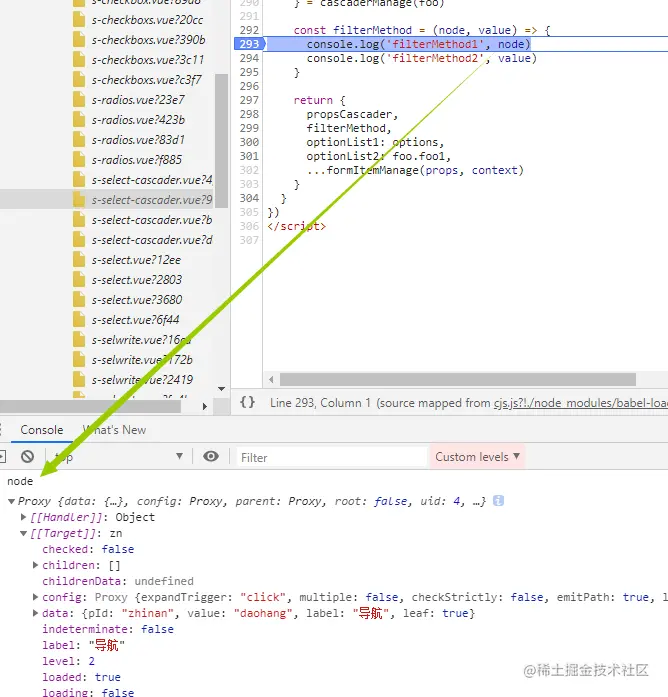Set breakpoint on line number 294
The height and width of the screenshot is (697, 668).
249,58
